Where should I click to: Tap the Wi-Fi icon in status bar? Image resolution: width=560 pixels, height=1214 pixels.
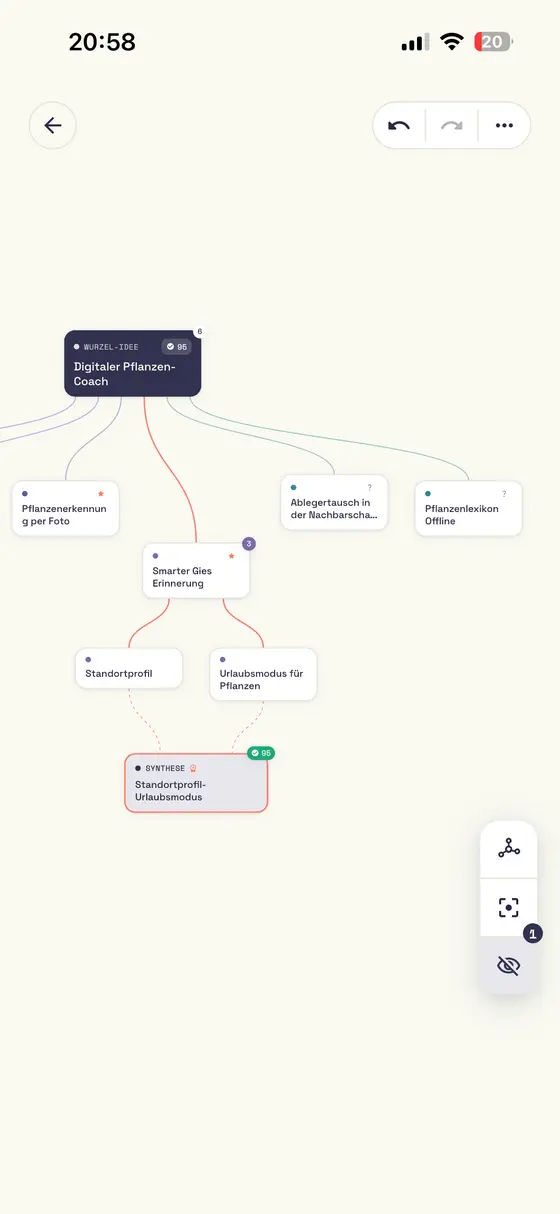coord(452,42)
